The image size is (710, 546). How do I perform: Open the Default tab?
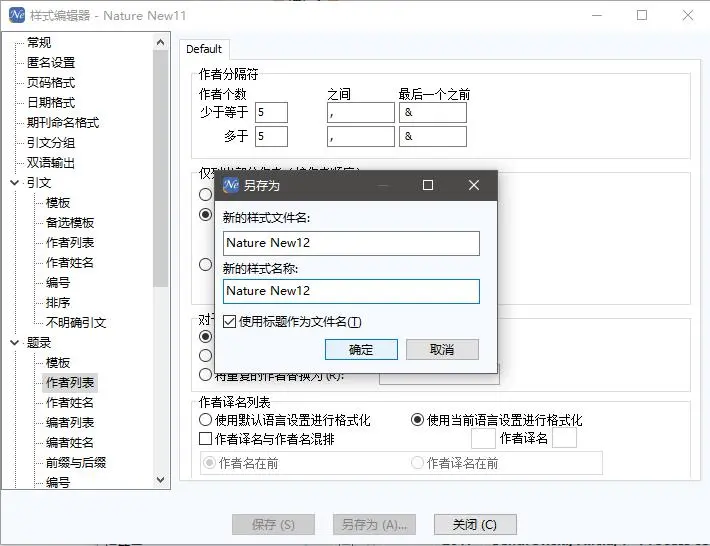(204, 49)
